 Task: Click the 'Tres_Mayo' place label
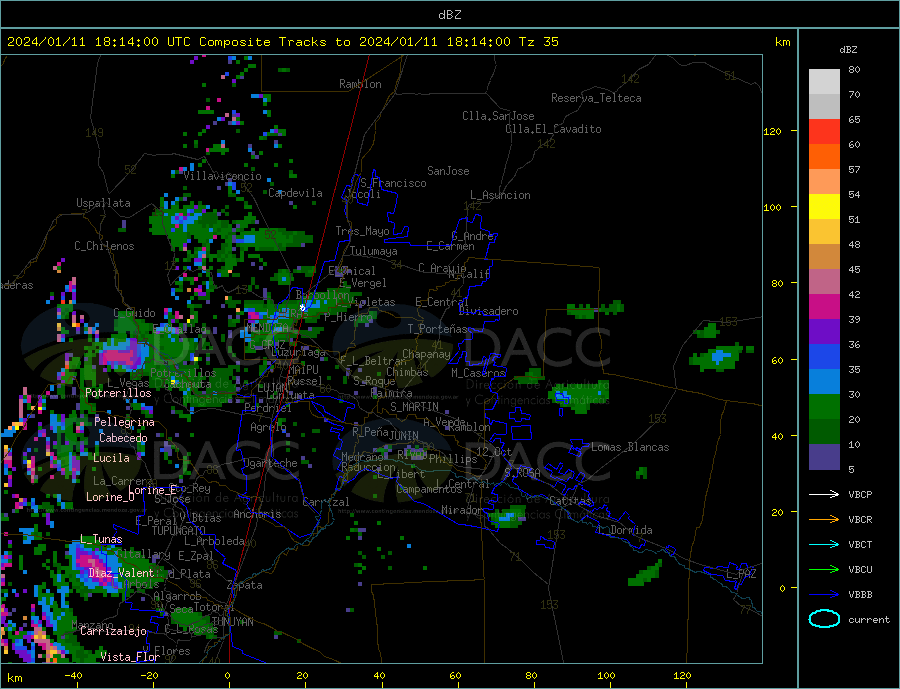tap(363, 231)
